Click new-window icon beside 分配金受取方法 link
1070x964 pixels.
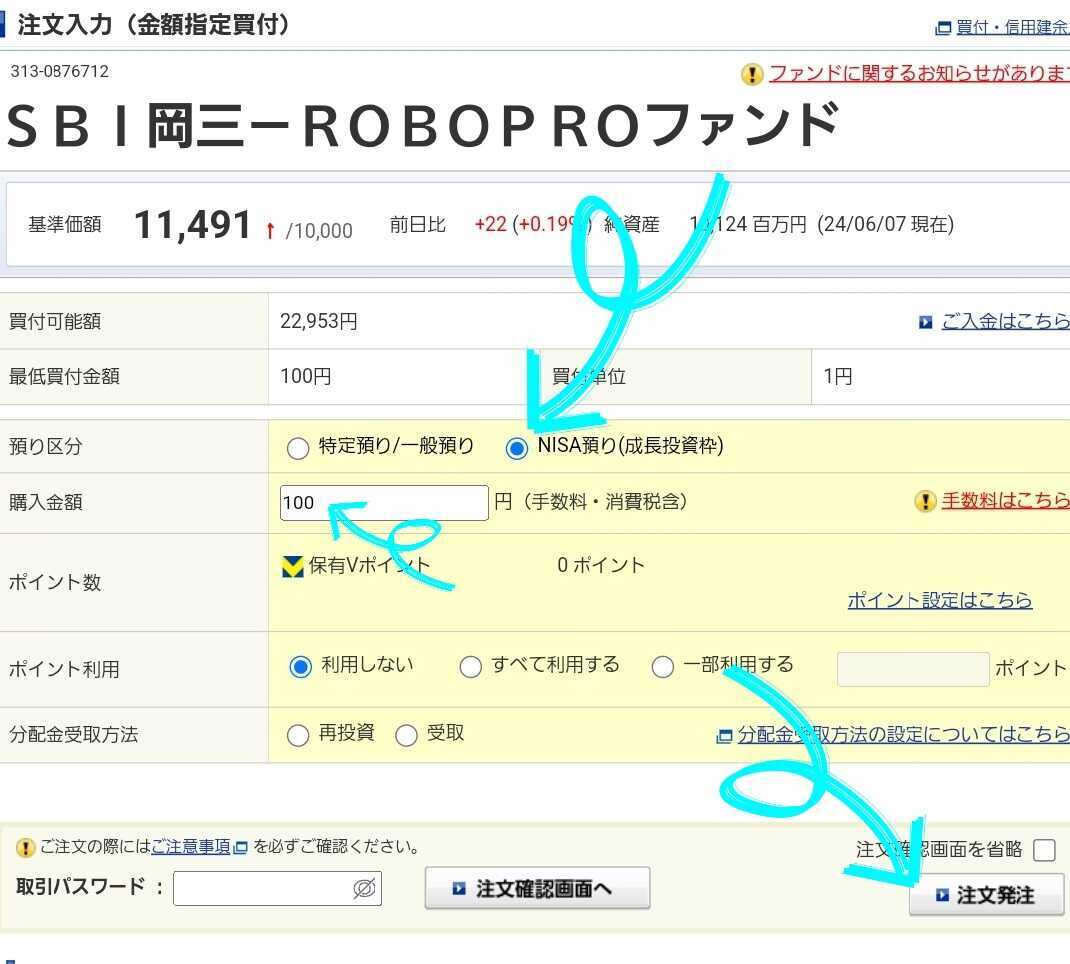click(x=724, y=735)
